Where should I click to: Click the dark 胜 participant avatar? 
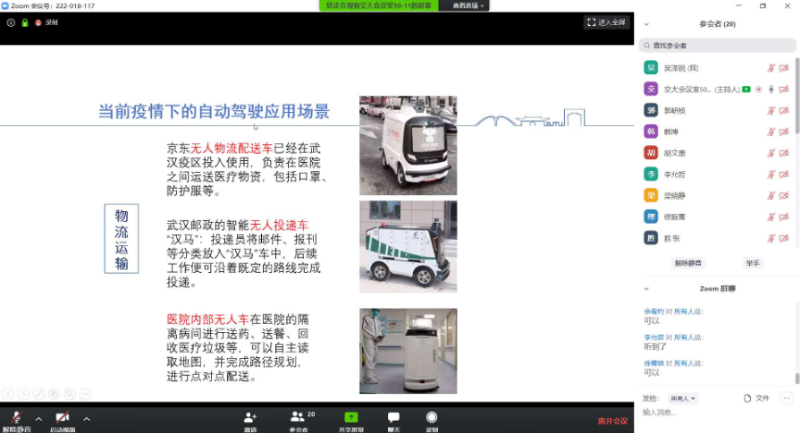(x=651, y=238)
